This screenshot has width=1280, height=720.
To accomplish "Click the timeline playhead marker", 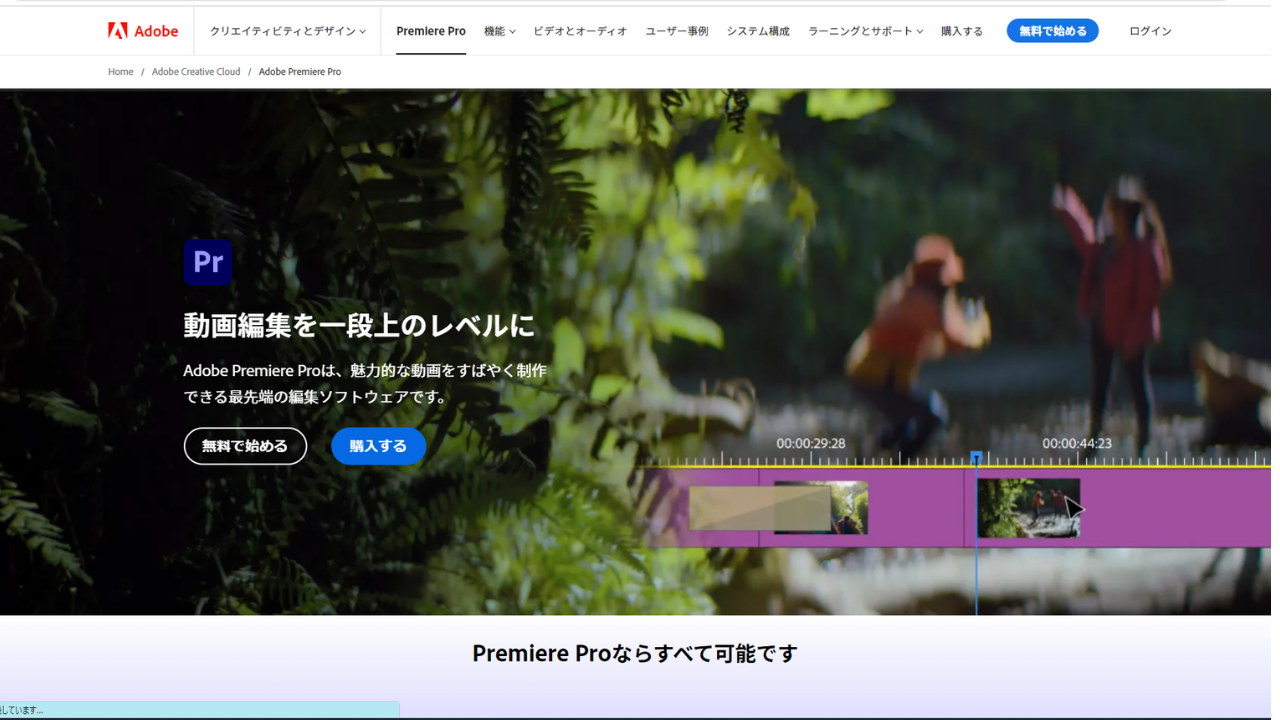I will pos(976,458).
